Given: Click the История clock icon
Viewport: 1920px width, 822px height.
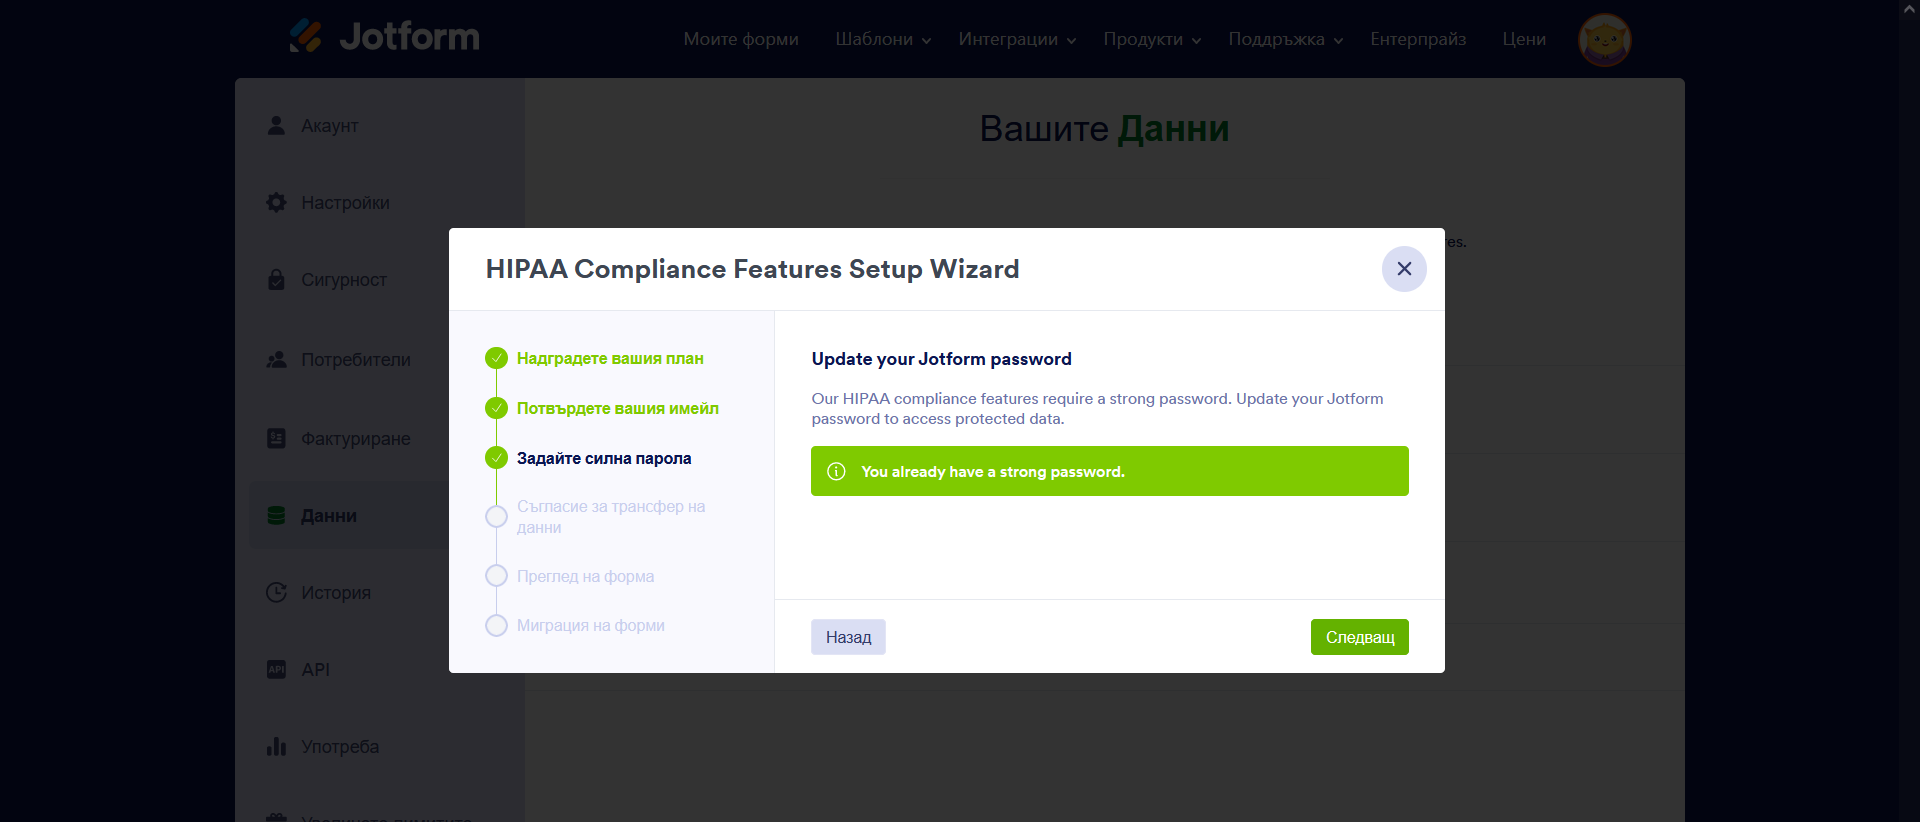Looking at the screenshot, I should click(x=276, y=592).
